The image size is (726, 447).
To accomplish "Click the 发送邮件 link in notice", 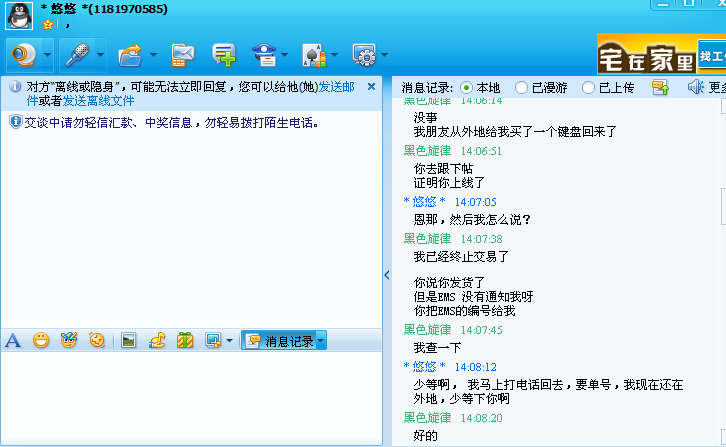I will click(x=191, y=94).
